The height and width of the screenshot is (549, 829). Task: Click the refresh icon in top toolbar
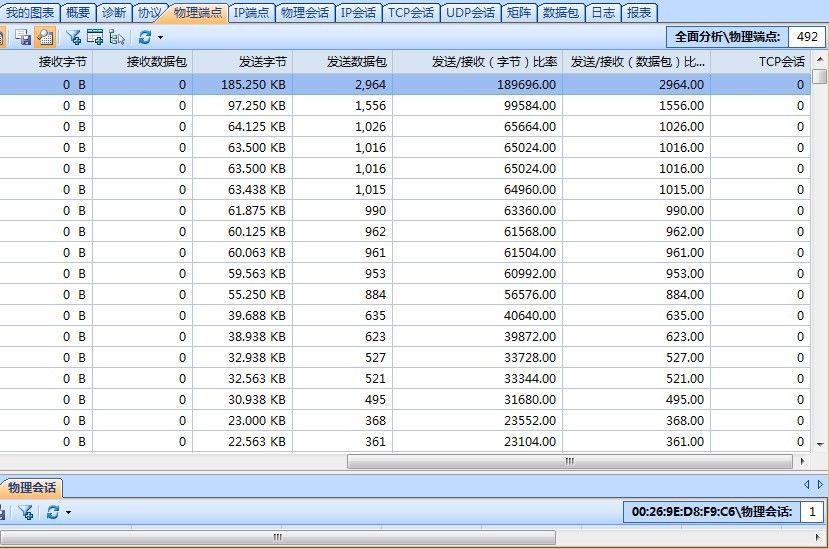[x=145, y=37]
